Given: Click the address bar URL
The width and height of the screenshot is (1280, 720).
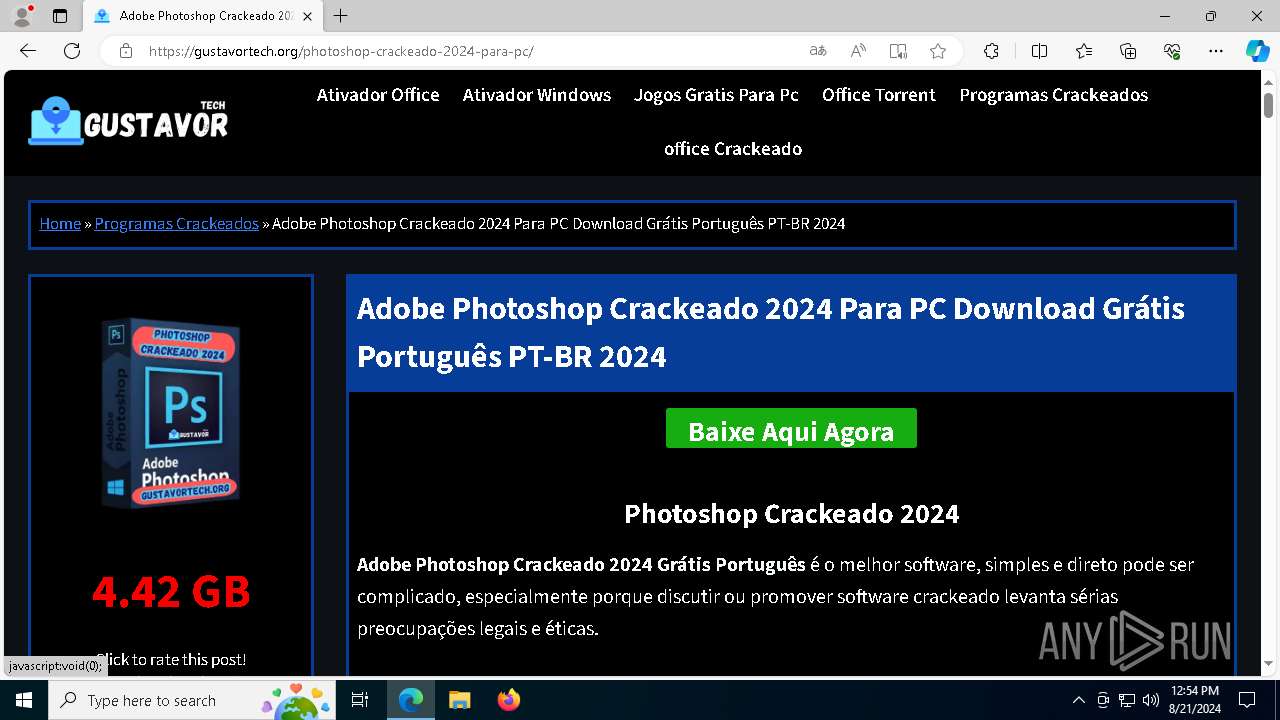Looking at the screenshot, I should (x=341, y=51).
